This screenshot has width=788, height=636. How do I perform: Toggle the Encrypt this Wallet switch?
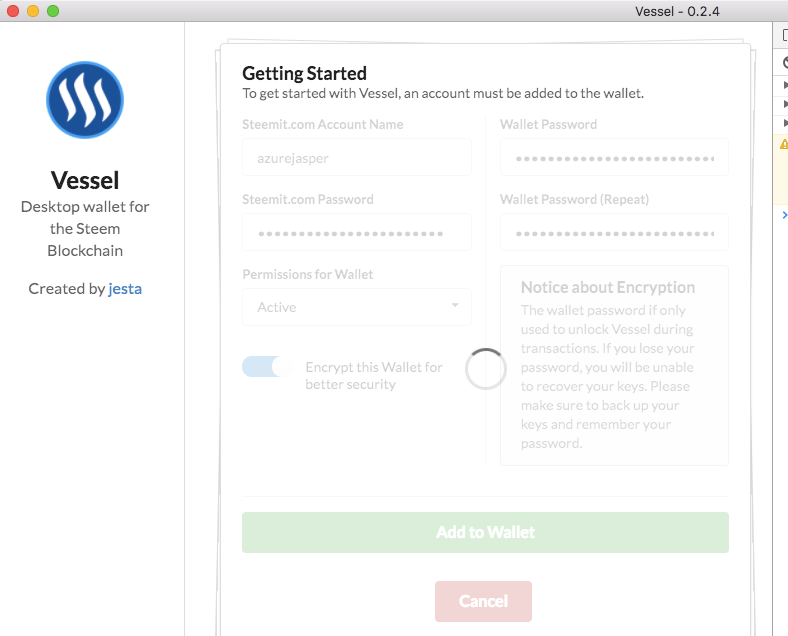(x=267, y=367)
